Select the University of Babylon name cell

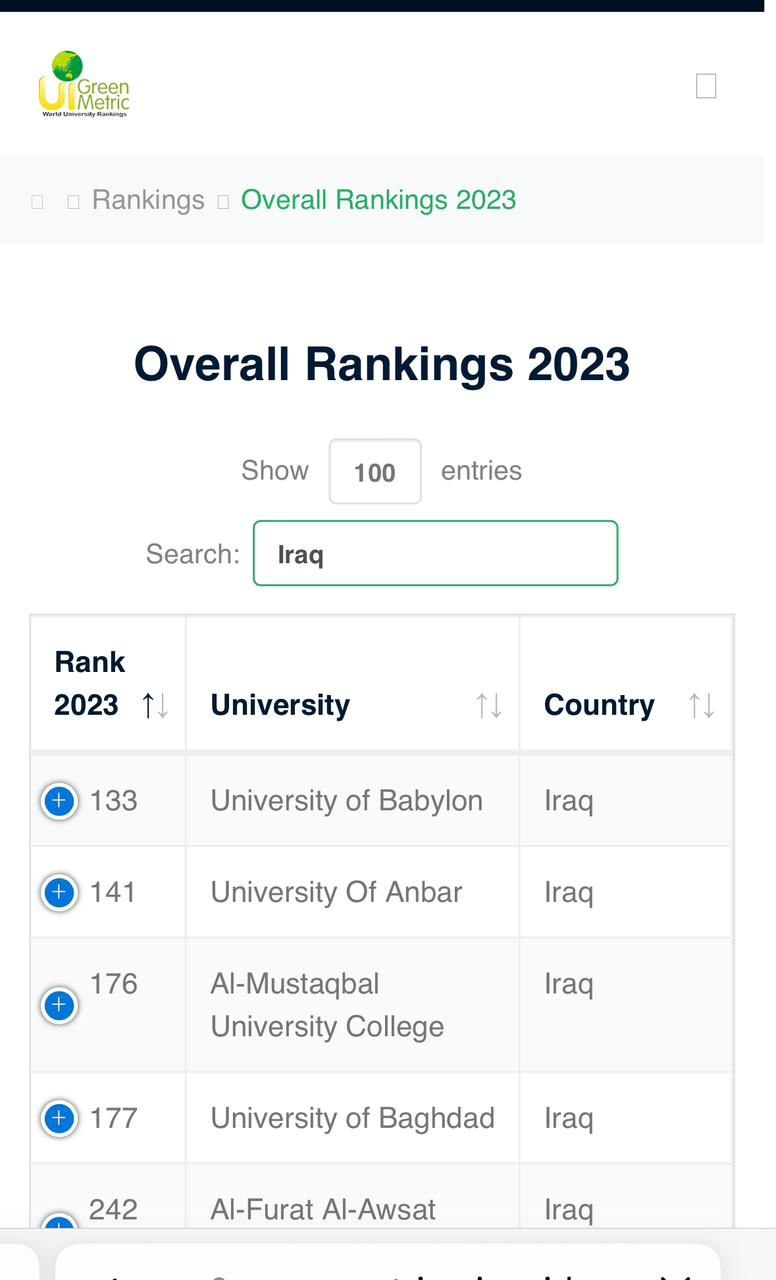point(352,801)
